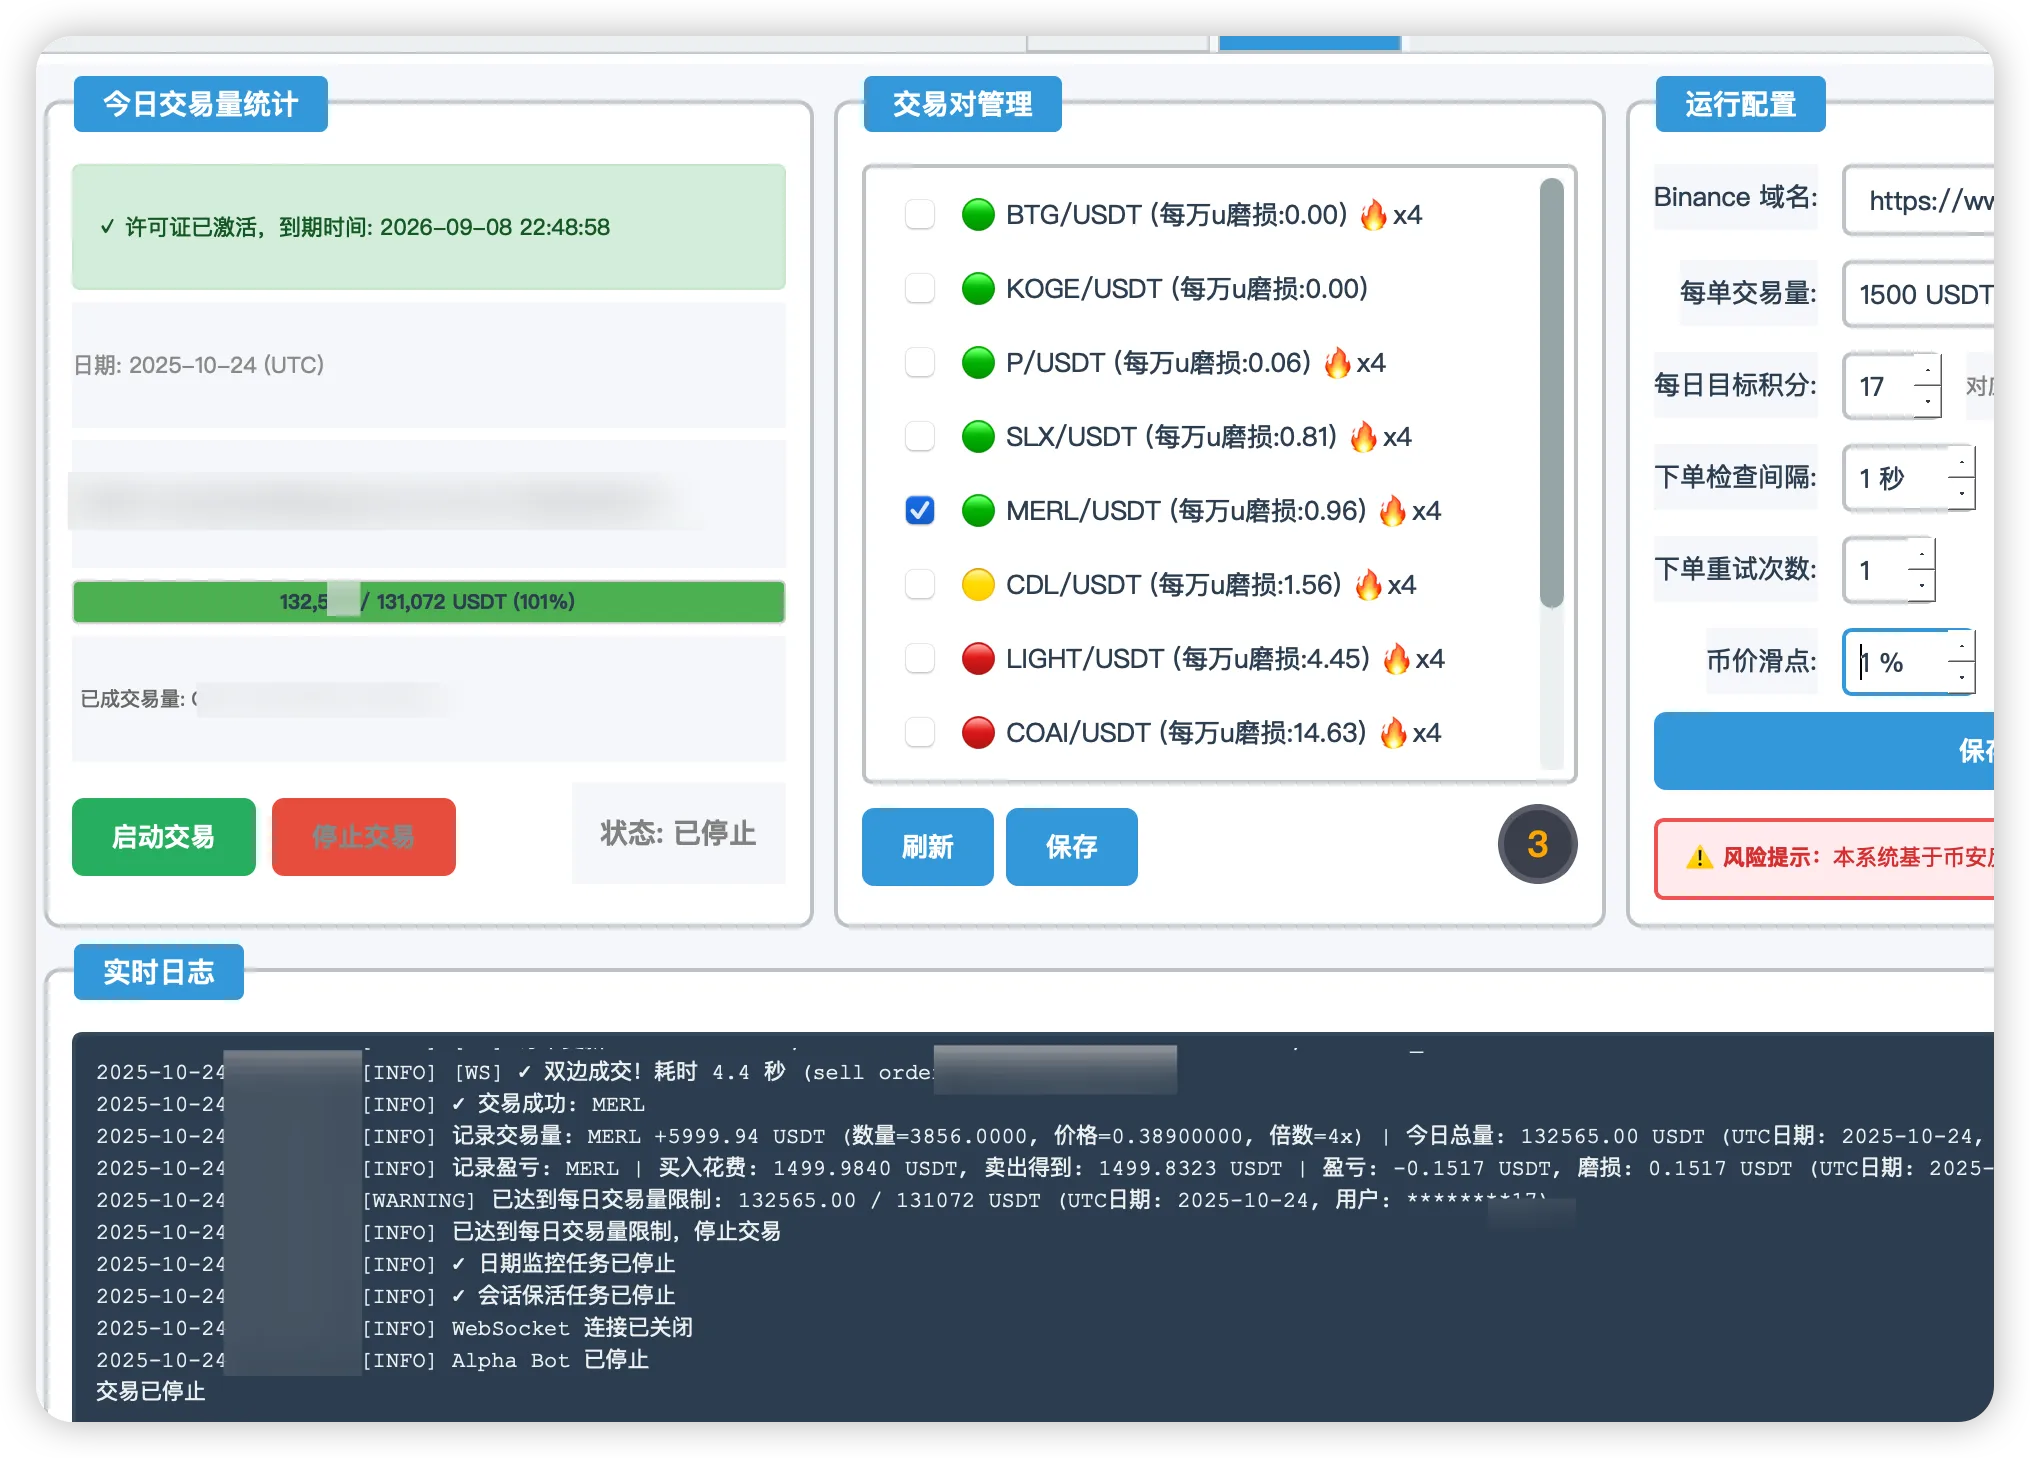Tick the SLX/USDT pair checkbox
The height and width of the screenshot is (1458, 2030).
pyautogui.click(x=920, y=437)
